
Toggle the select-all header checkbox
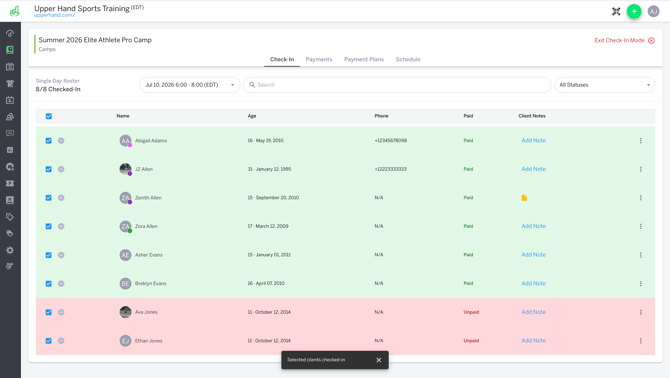tap(49, 116)
